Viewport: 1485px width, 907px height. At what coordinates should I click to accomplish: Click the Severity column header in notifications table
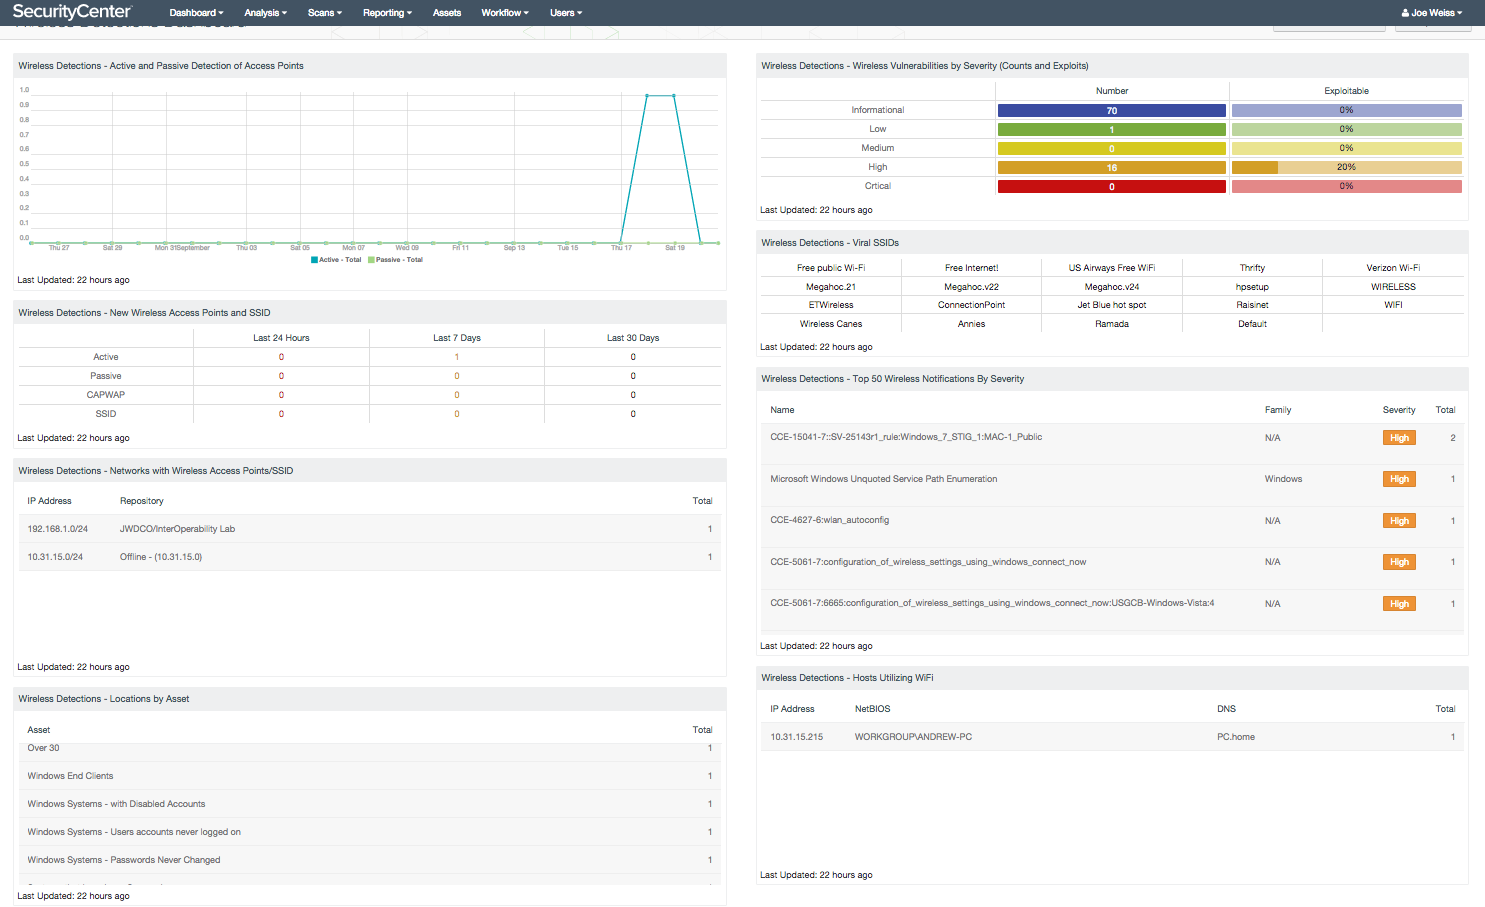pyautogui.click(x=1399, y=410)
